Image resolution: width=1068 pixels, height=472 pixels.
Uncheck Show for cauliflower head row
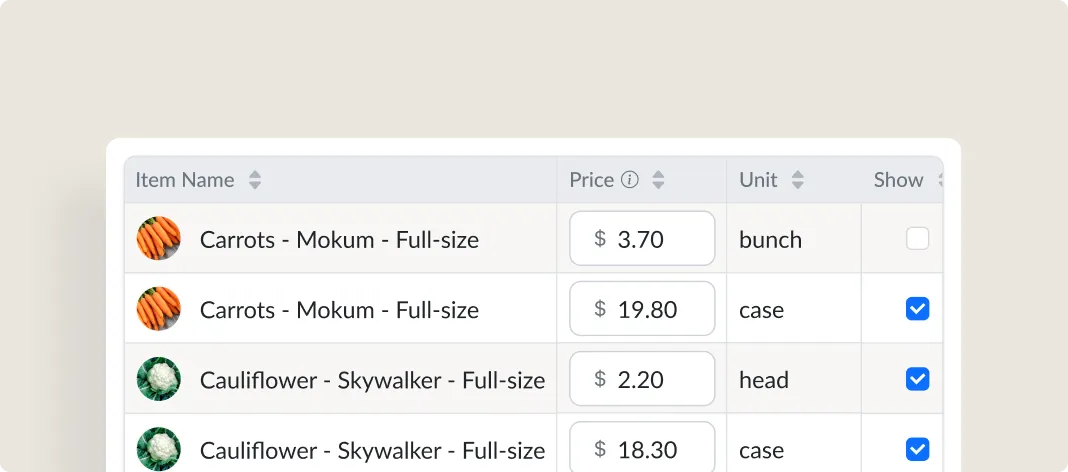[917, 379]
